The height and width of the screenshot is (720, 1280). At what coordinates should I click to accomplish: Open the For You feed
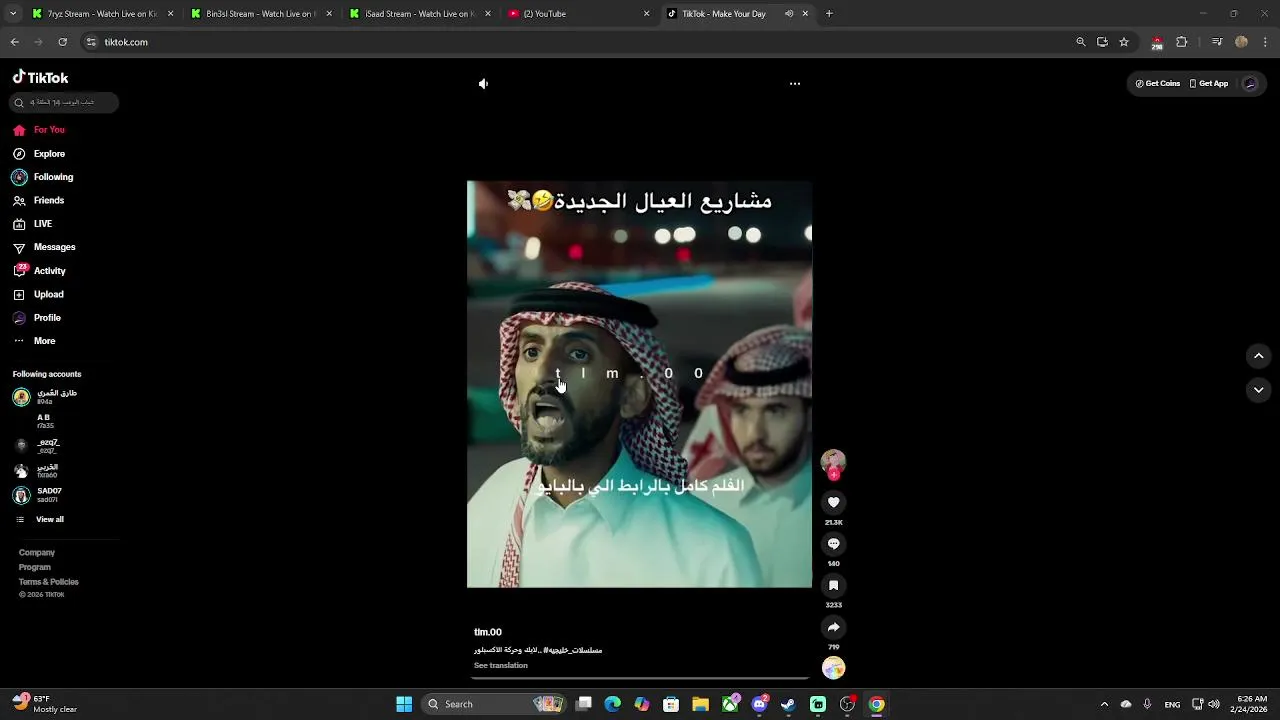40,130
